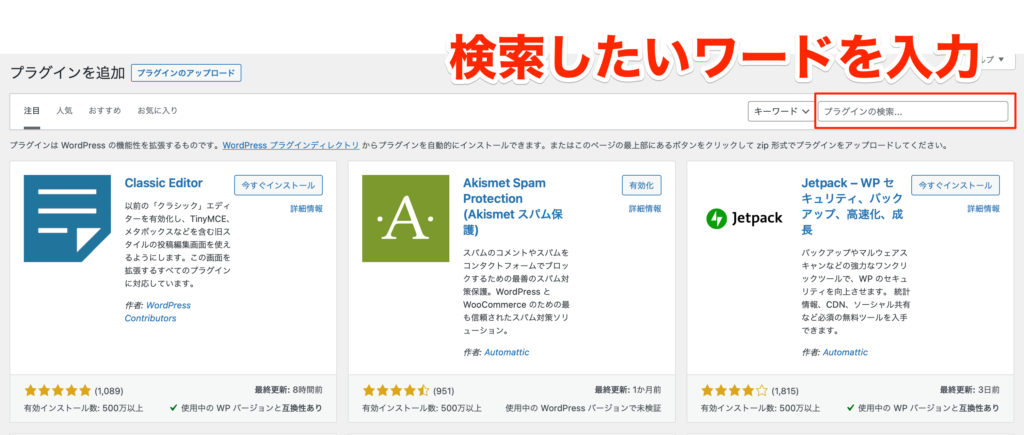Open WordPress Contributors author link
The width and height of the screenshot is (1024, 435).
(x=157, y=312)
